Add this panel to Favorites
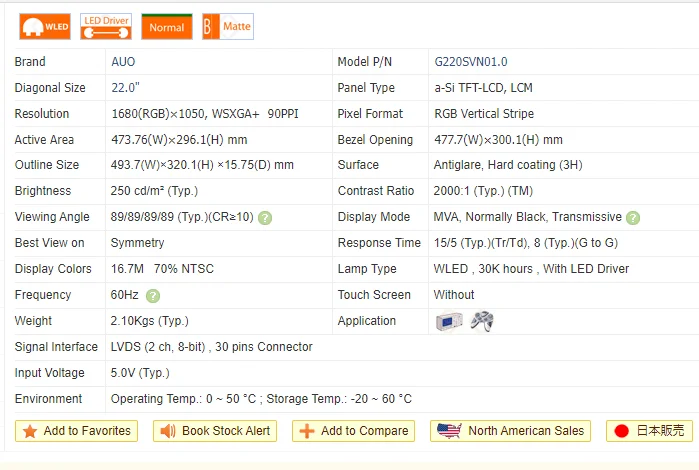 [76, 431]
